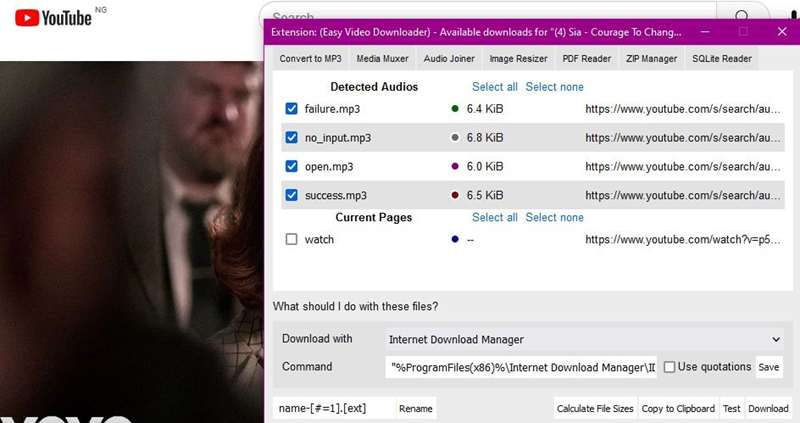800x423 pixels.
Task: Click Select all under Detected Audios
Action: pos(495,87)
